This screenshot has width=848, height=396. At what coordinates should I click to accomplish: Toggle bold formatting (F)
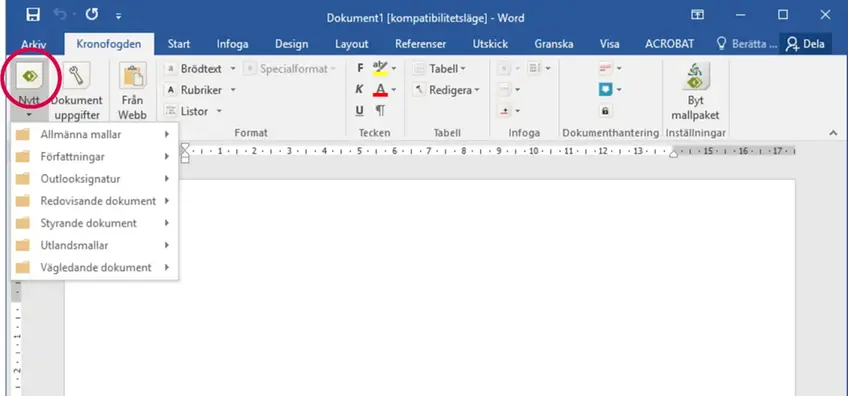(x=360, y=68)
